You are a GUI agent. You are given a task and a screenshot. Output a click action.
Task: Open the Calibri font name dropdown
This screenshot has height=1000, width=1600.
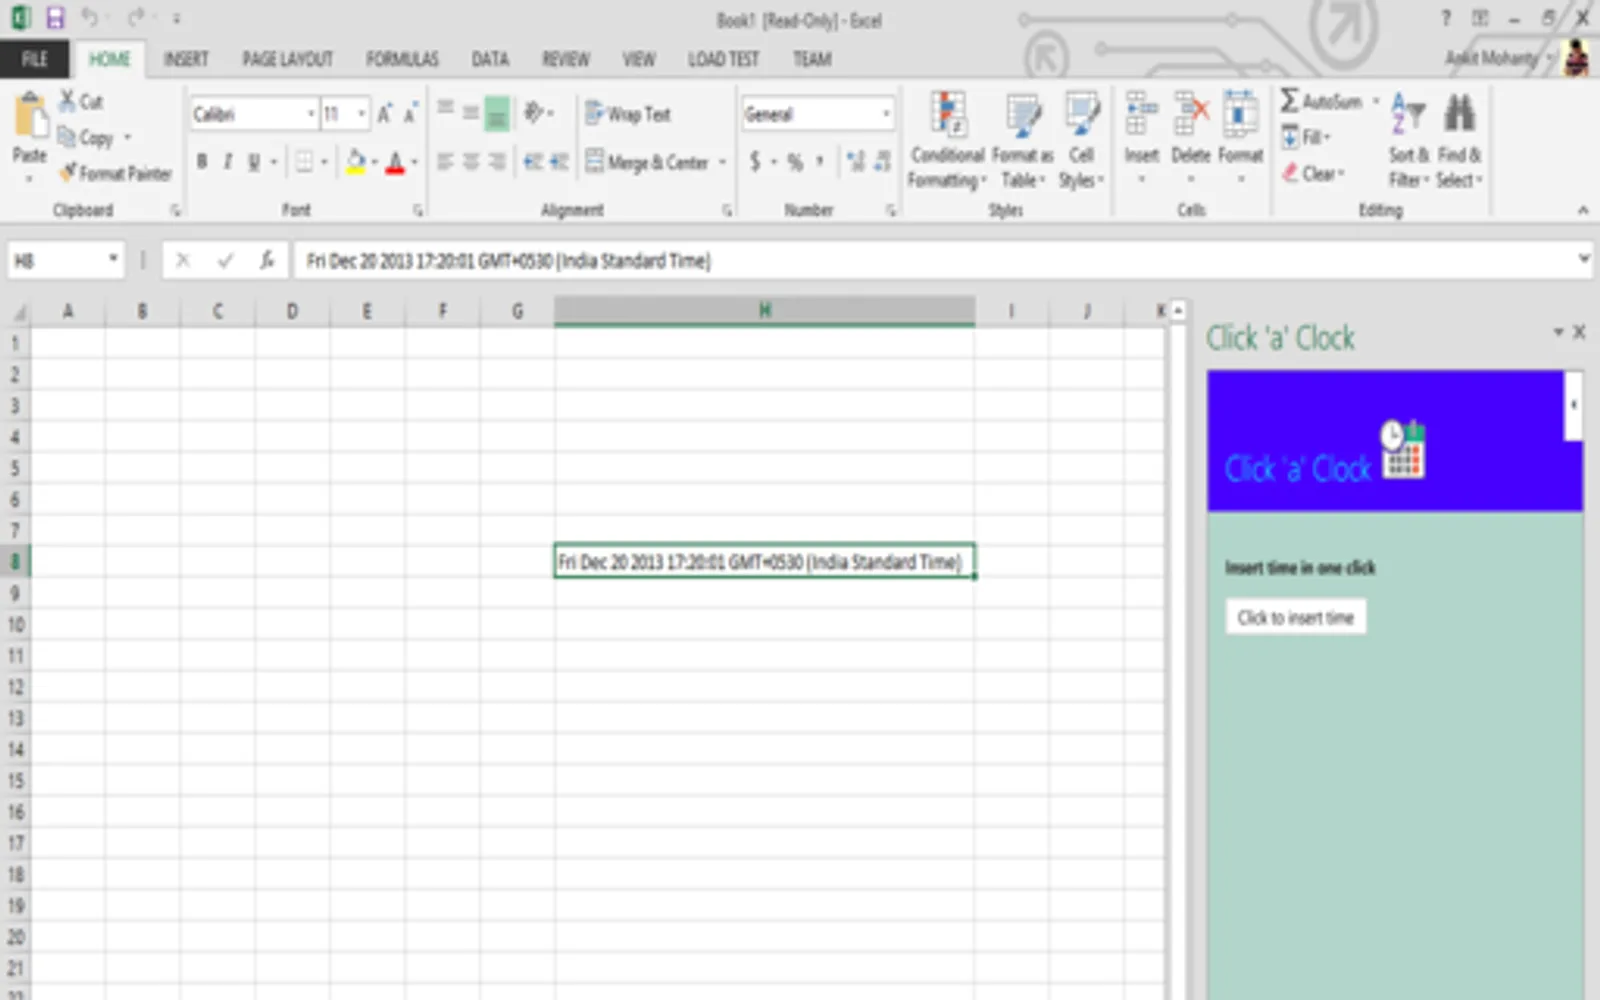point(310,114)
